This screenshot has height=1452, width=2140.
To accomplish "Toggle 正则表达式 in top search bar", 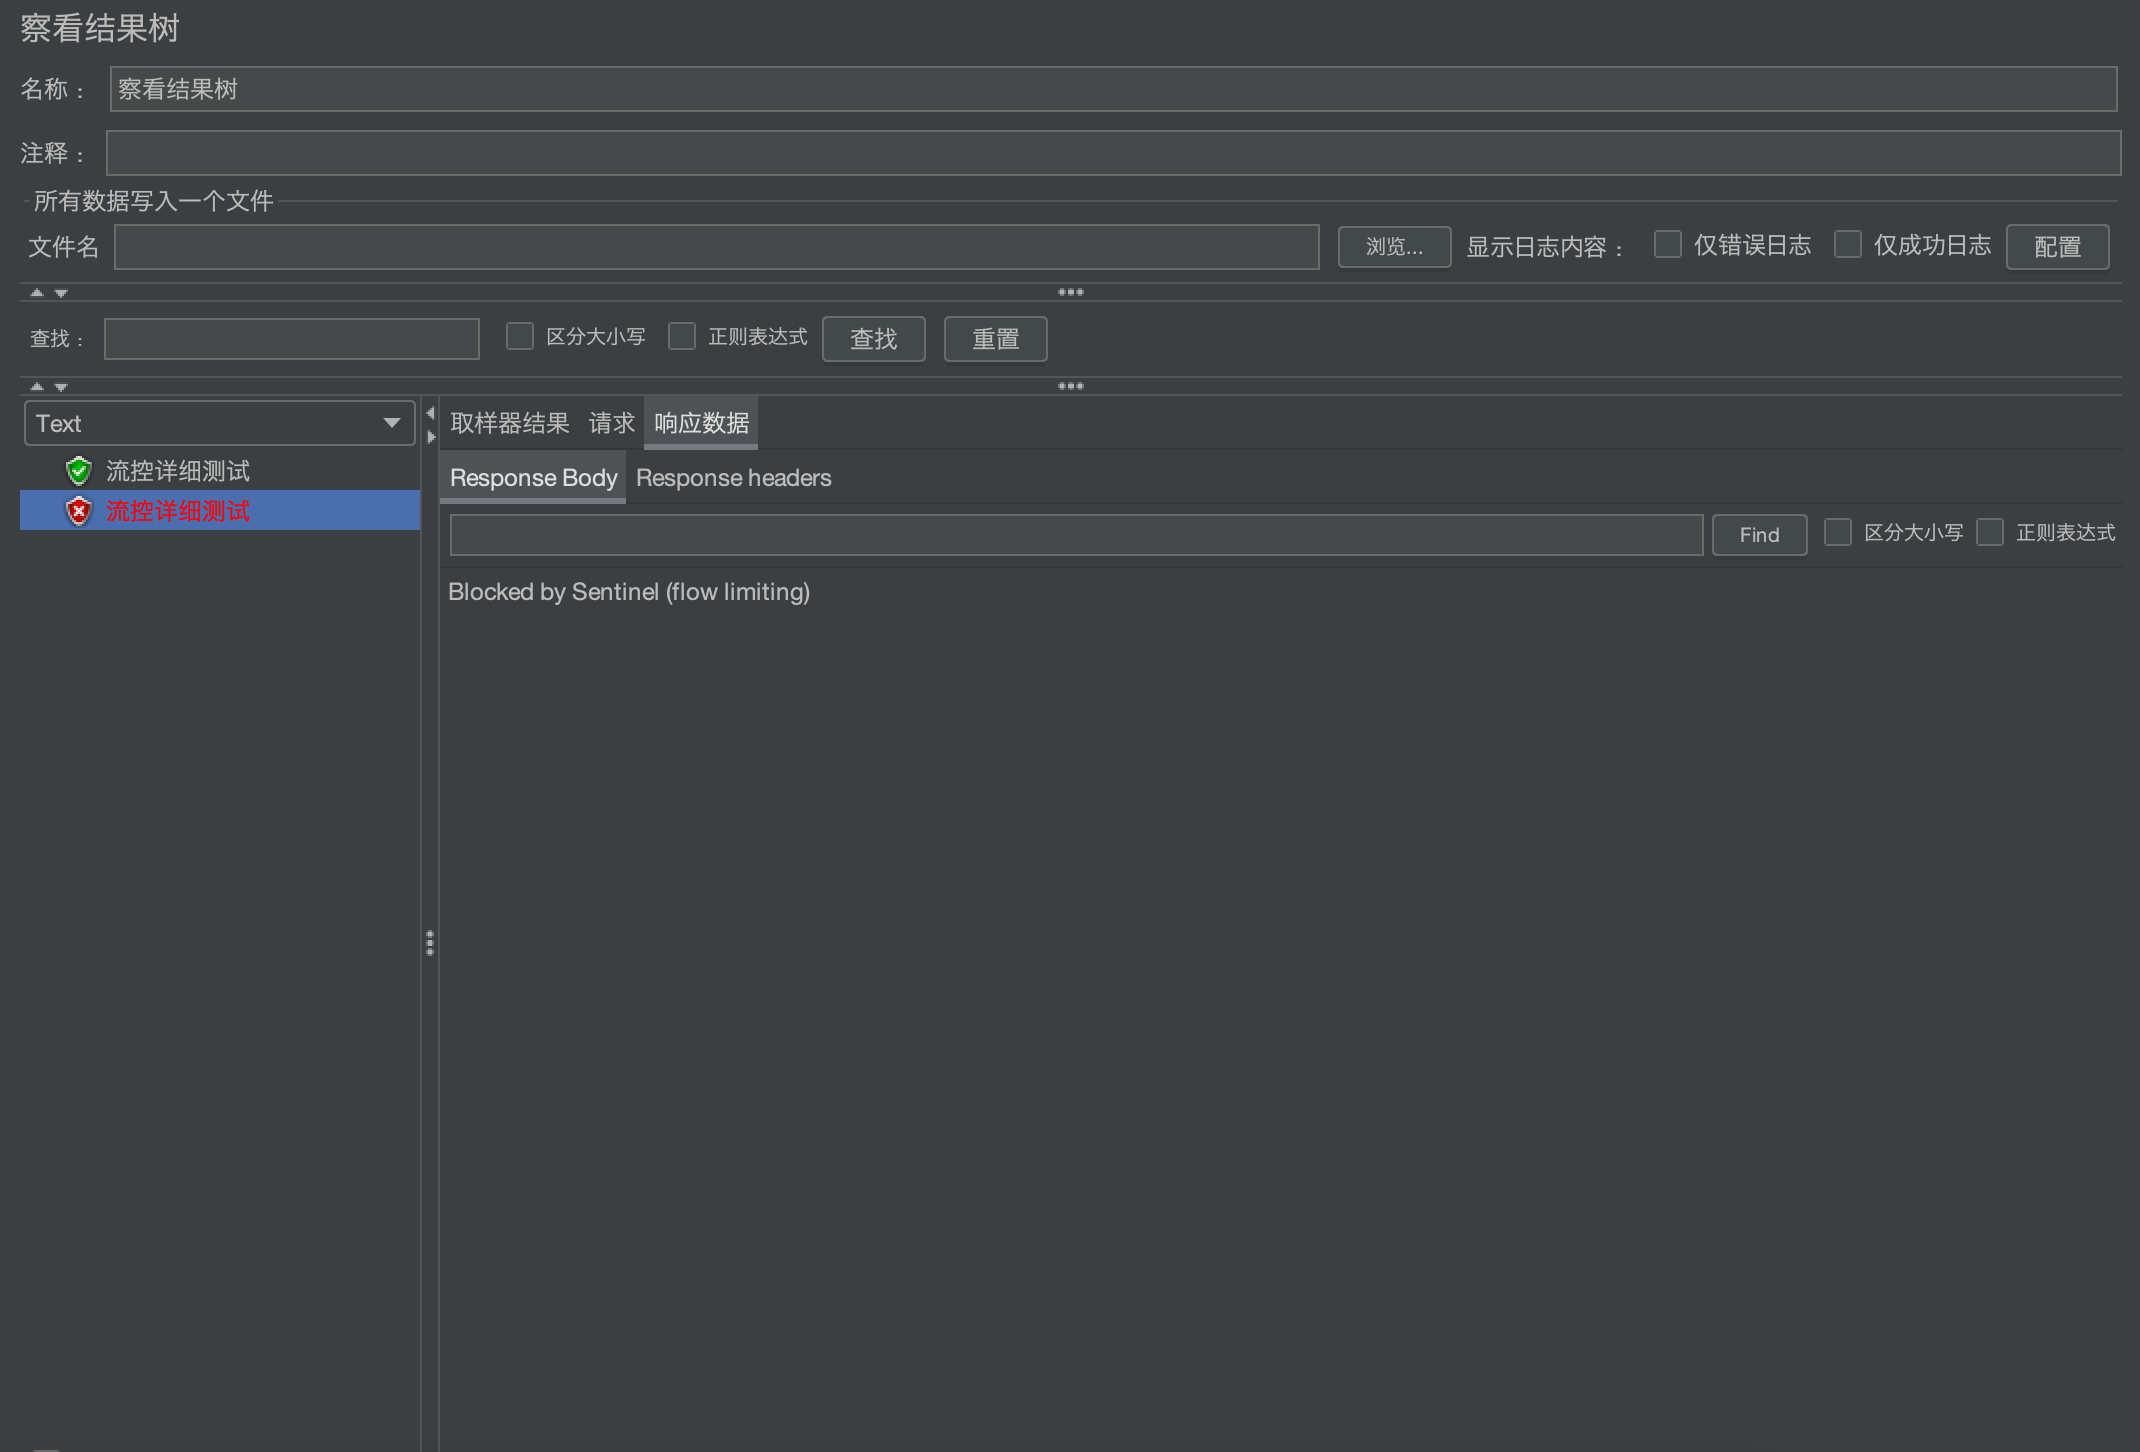I will [681, 336].
